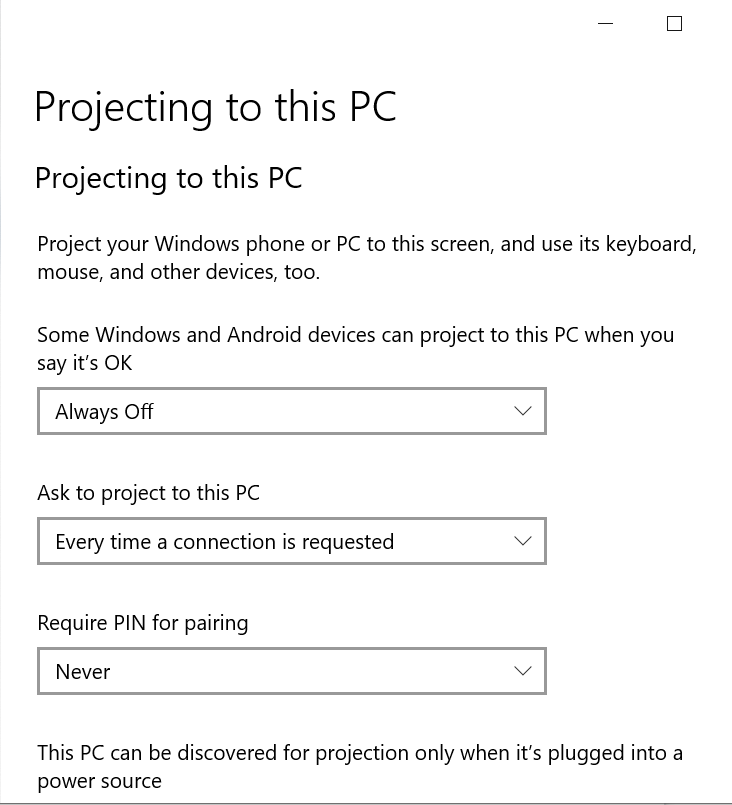Image resolution: width=732 pixels, height=805 pixels.
Task: Expand the Ask to project to this PC combo box
Action: [291, 541]
